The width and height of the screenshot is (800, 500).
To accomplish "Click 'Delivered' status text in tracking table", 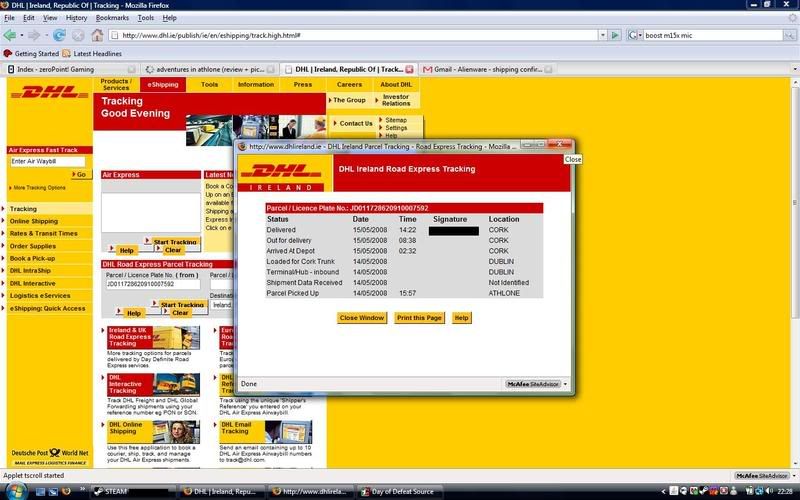I will pos(281,230).
